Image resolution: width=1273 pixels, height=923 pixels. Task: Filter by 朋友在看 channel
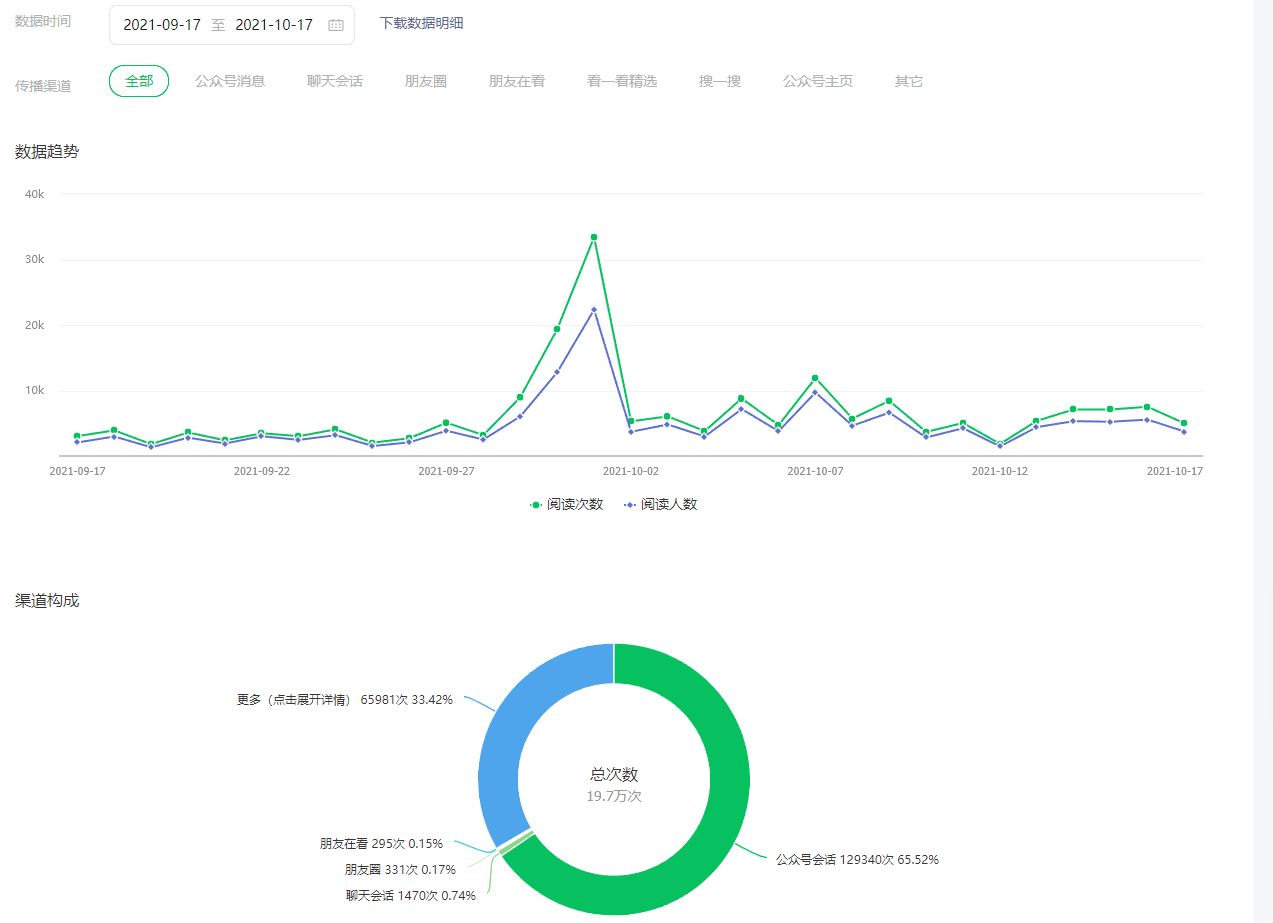pos(517,81)
